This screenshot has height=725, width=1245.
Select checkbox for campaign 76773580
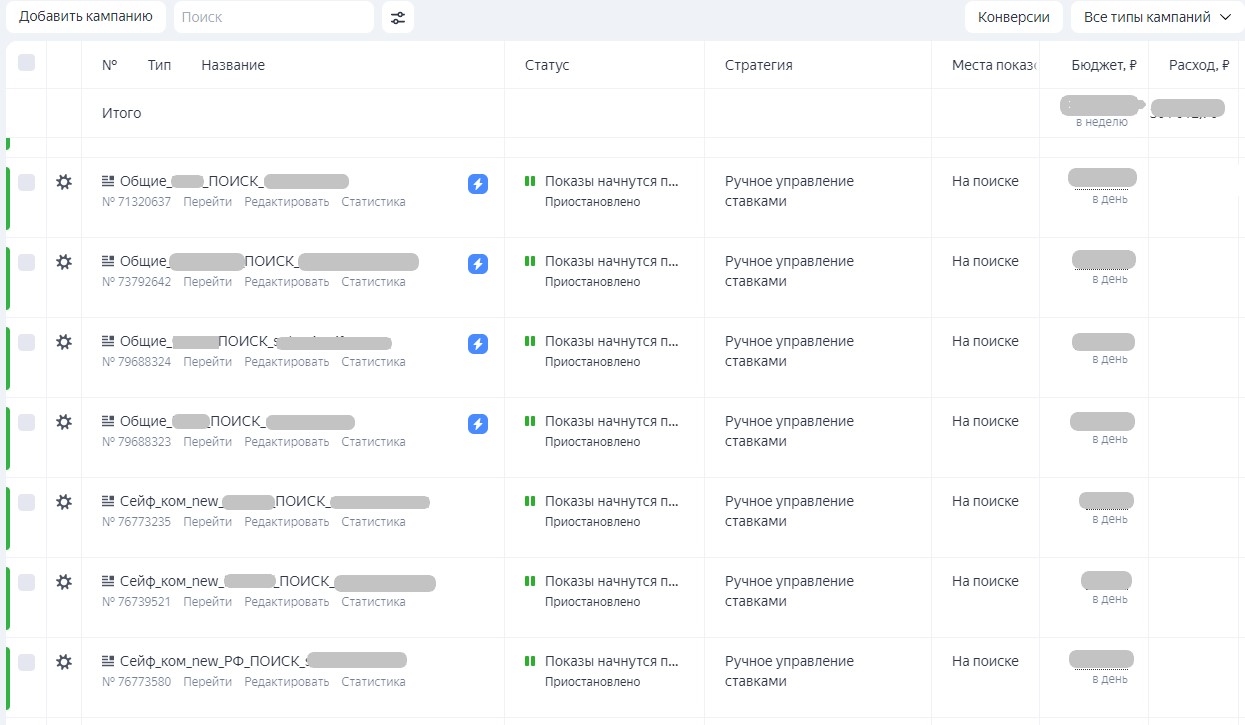coord(27,662)
